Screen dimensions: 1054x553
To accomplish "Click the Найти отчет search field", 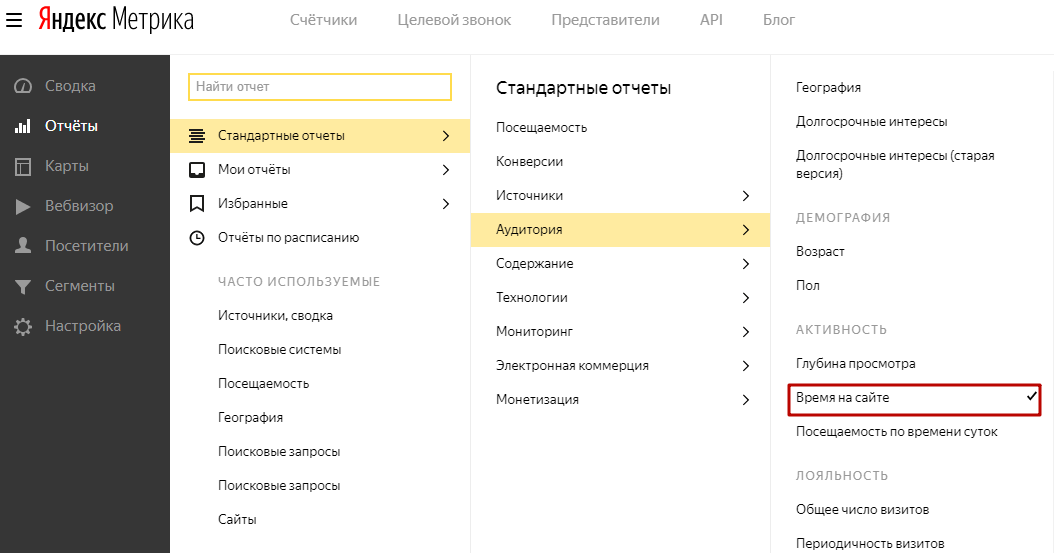I will pyautogui.click(x=320, y=87).
